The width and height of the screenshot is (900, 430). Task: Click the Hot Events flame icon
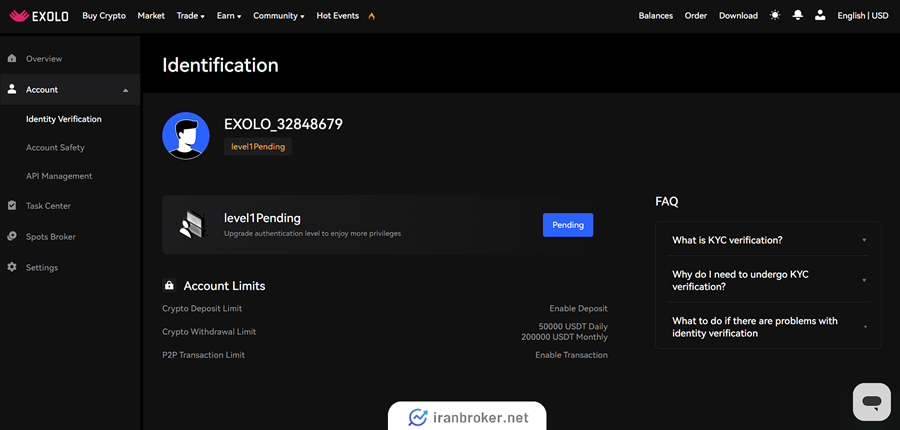(x=371, y=16)
